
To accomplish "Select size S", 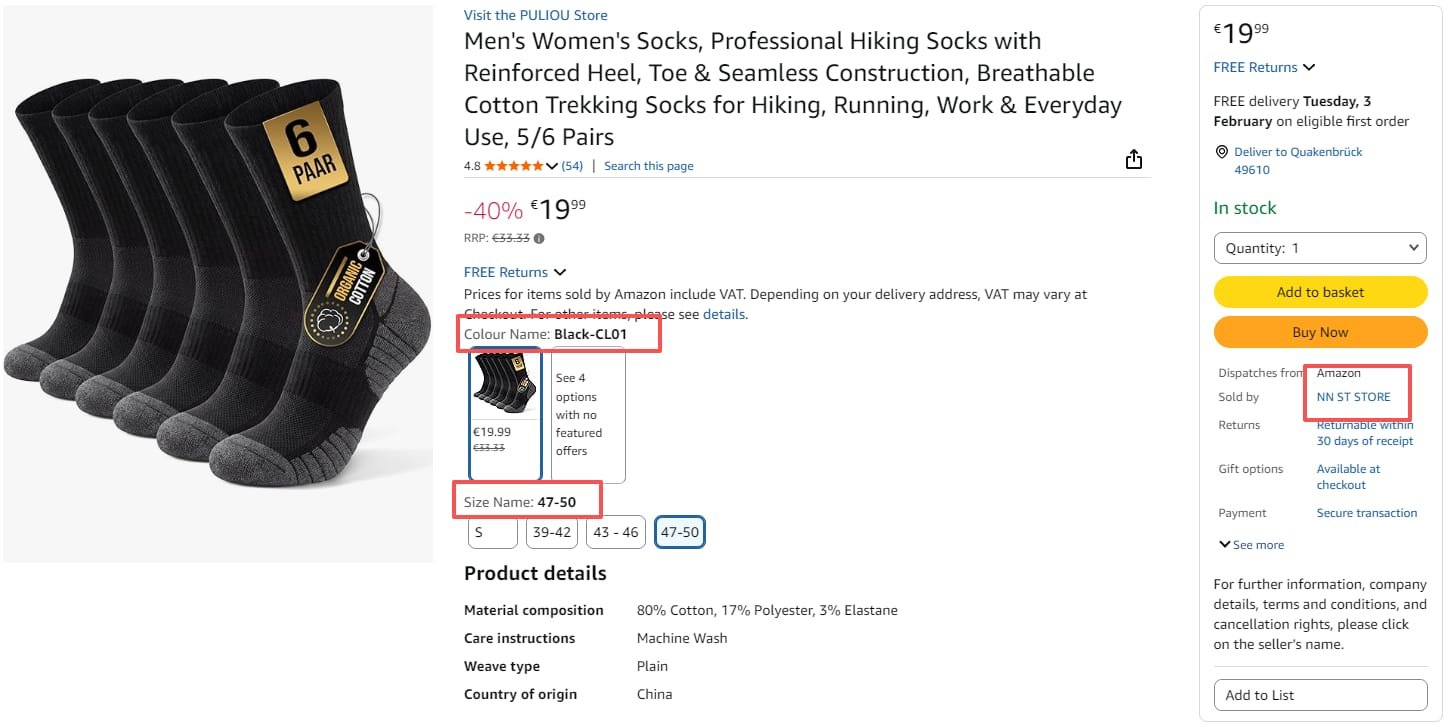I will click(x=492, y=532).
